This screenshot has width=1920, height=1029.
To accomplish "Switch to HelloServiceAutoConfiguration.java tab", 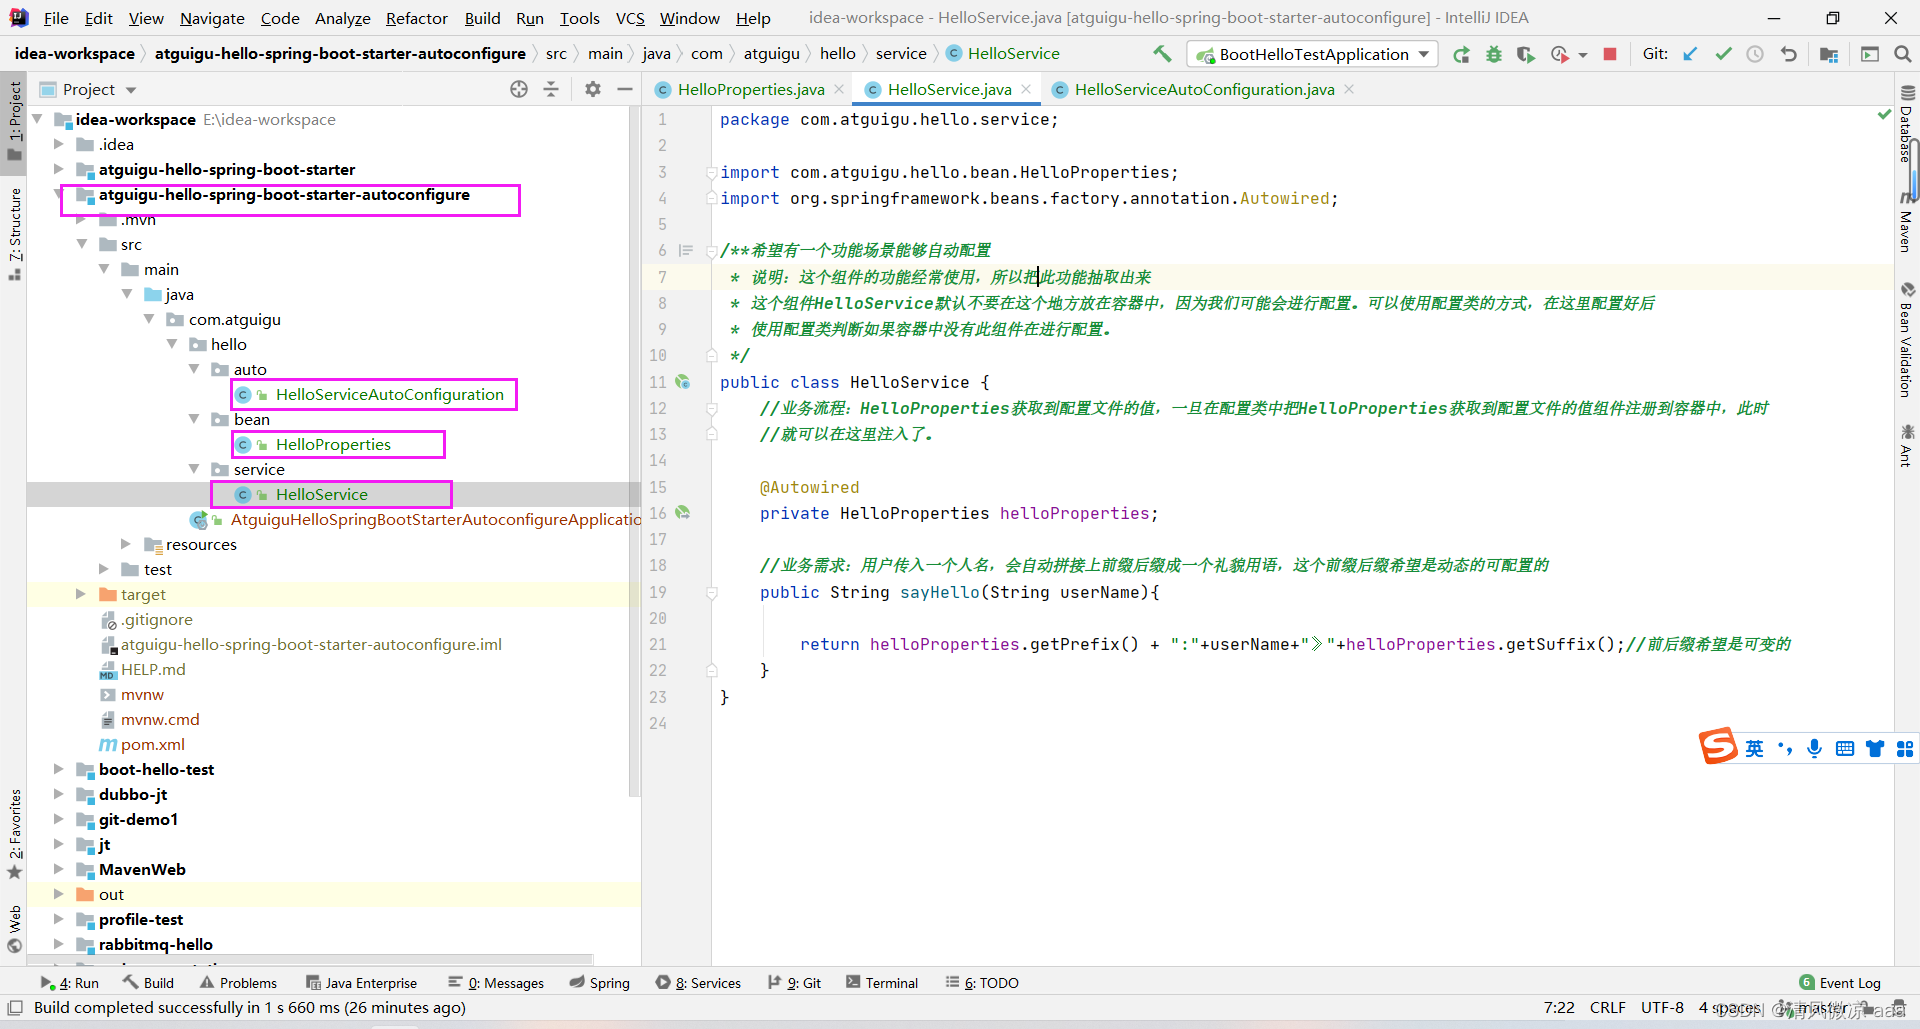I will tap(1204, 89).
